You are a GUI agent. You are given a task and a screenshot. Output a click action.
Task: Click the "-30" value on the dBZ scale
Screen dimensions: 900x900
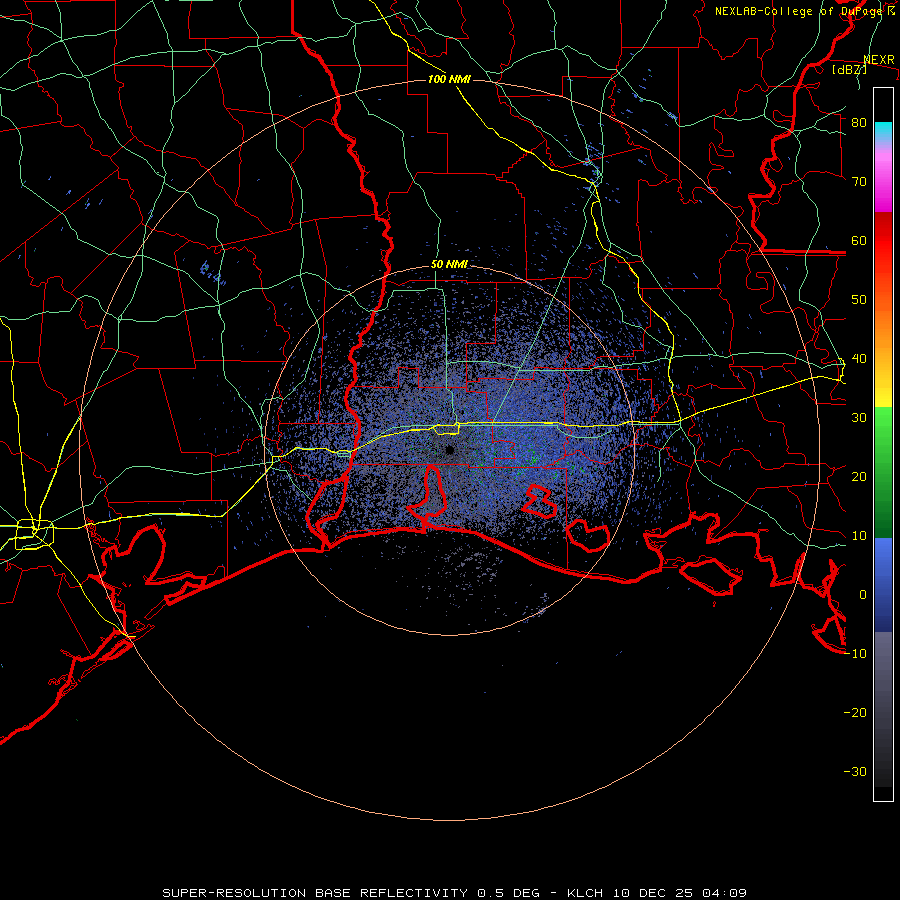[x=855, y=771]
